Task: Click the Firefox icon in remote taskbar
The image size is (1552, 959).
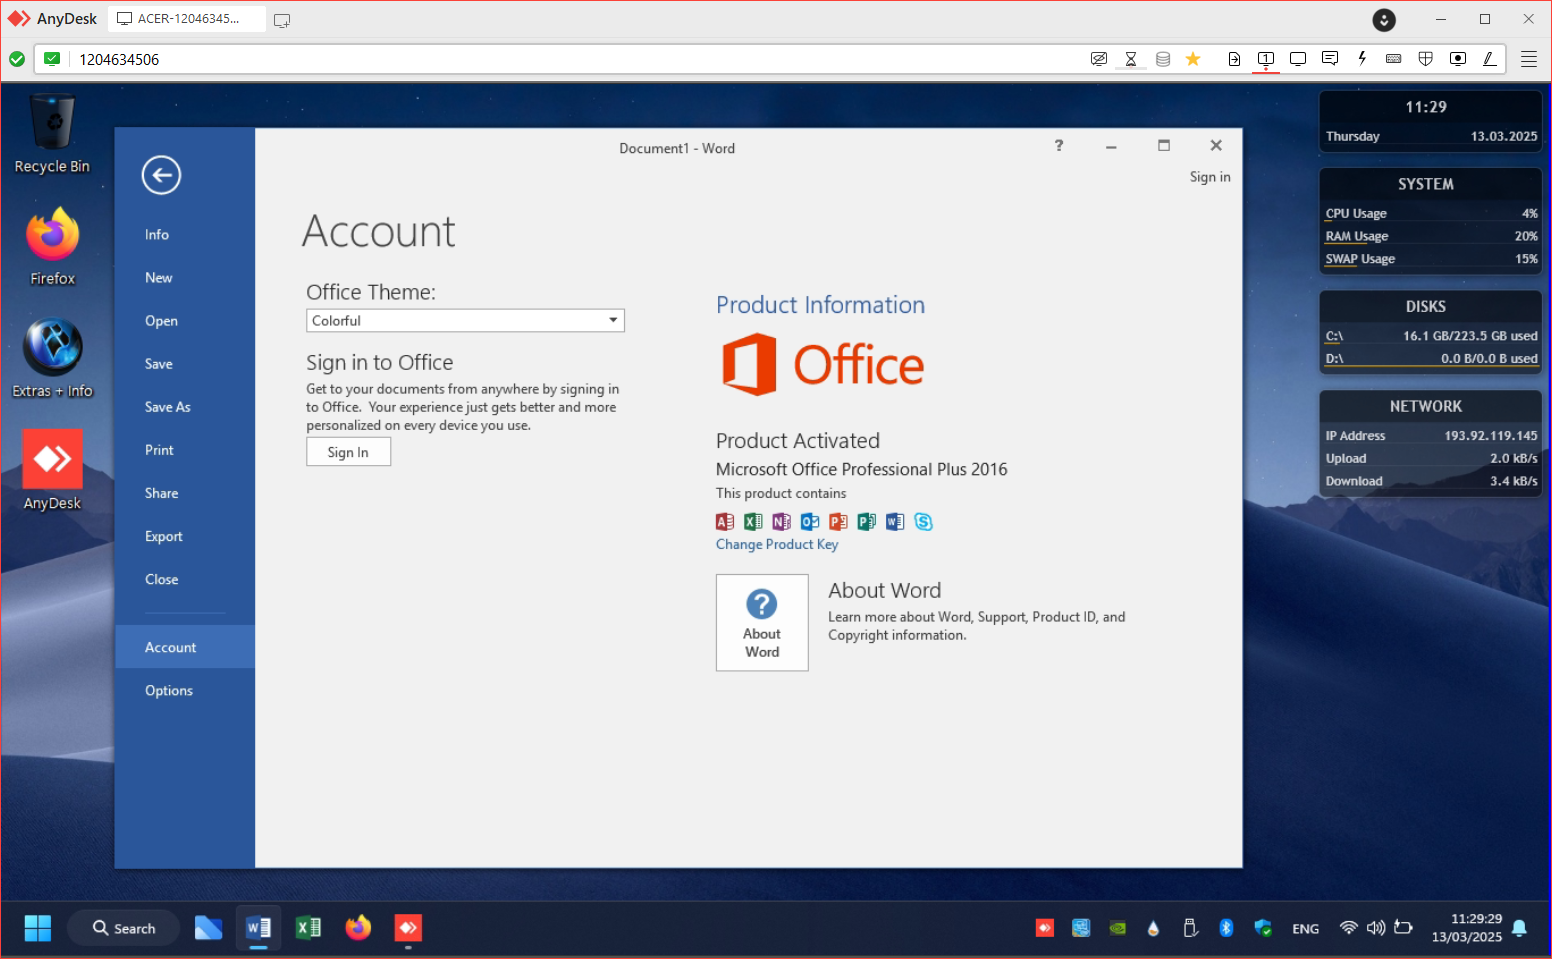Action: [358, 928]
